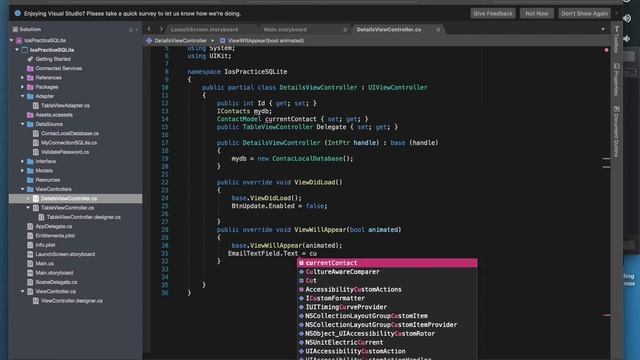Viewport: 640px width, 360px height.
Task: Navigate forward with the right arrow by tabs
Action: [161, 29]
